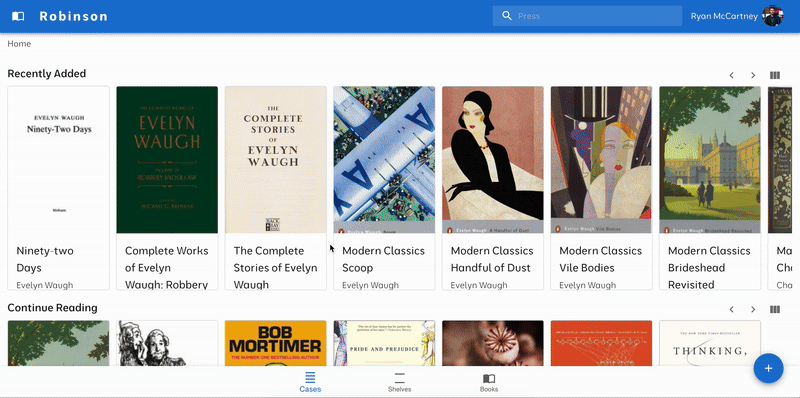Image resolution: width=800 pixels, height=398 pixels.
Task: Click the search magnifier icon
Action: tap(507, 16)
